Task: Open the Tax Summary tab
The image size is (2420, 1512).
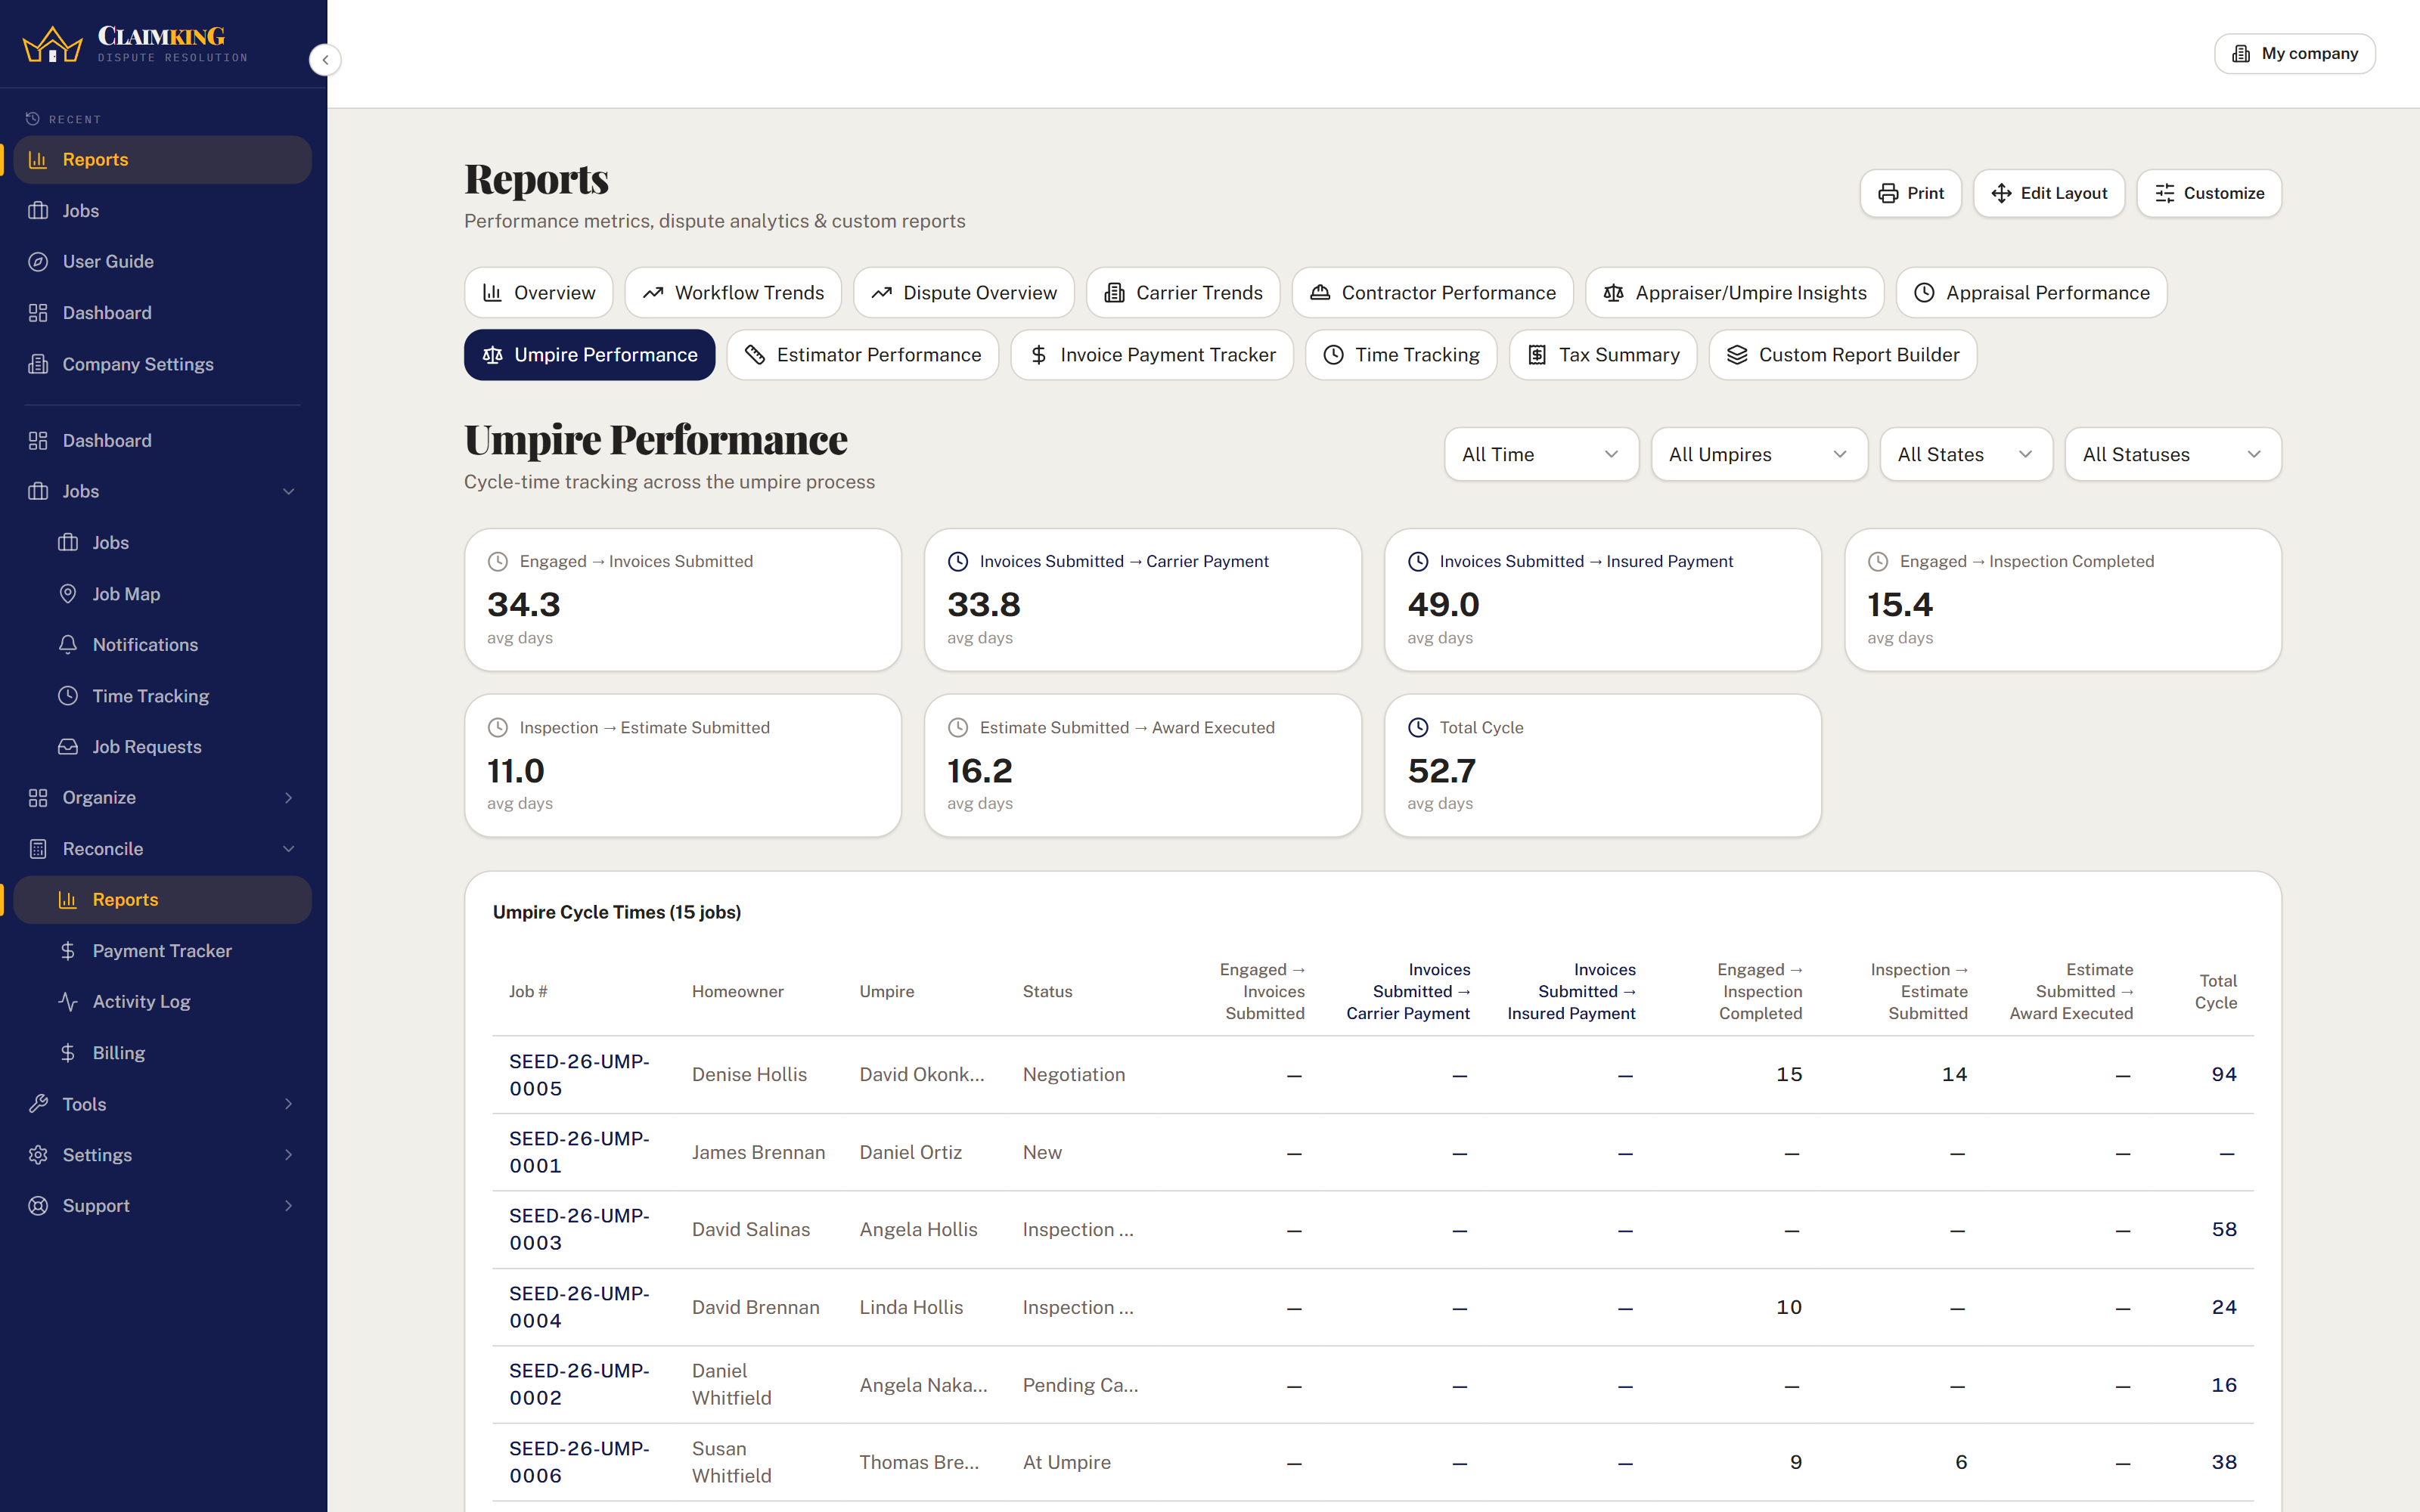Action: (1603, 355)
